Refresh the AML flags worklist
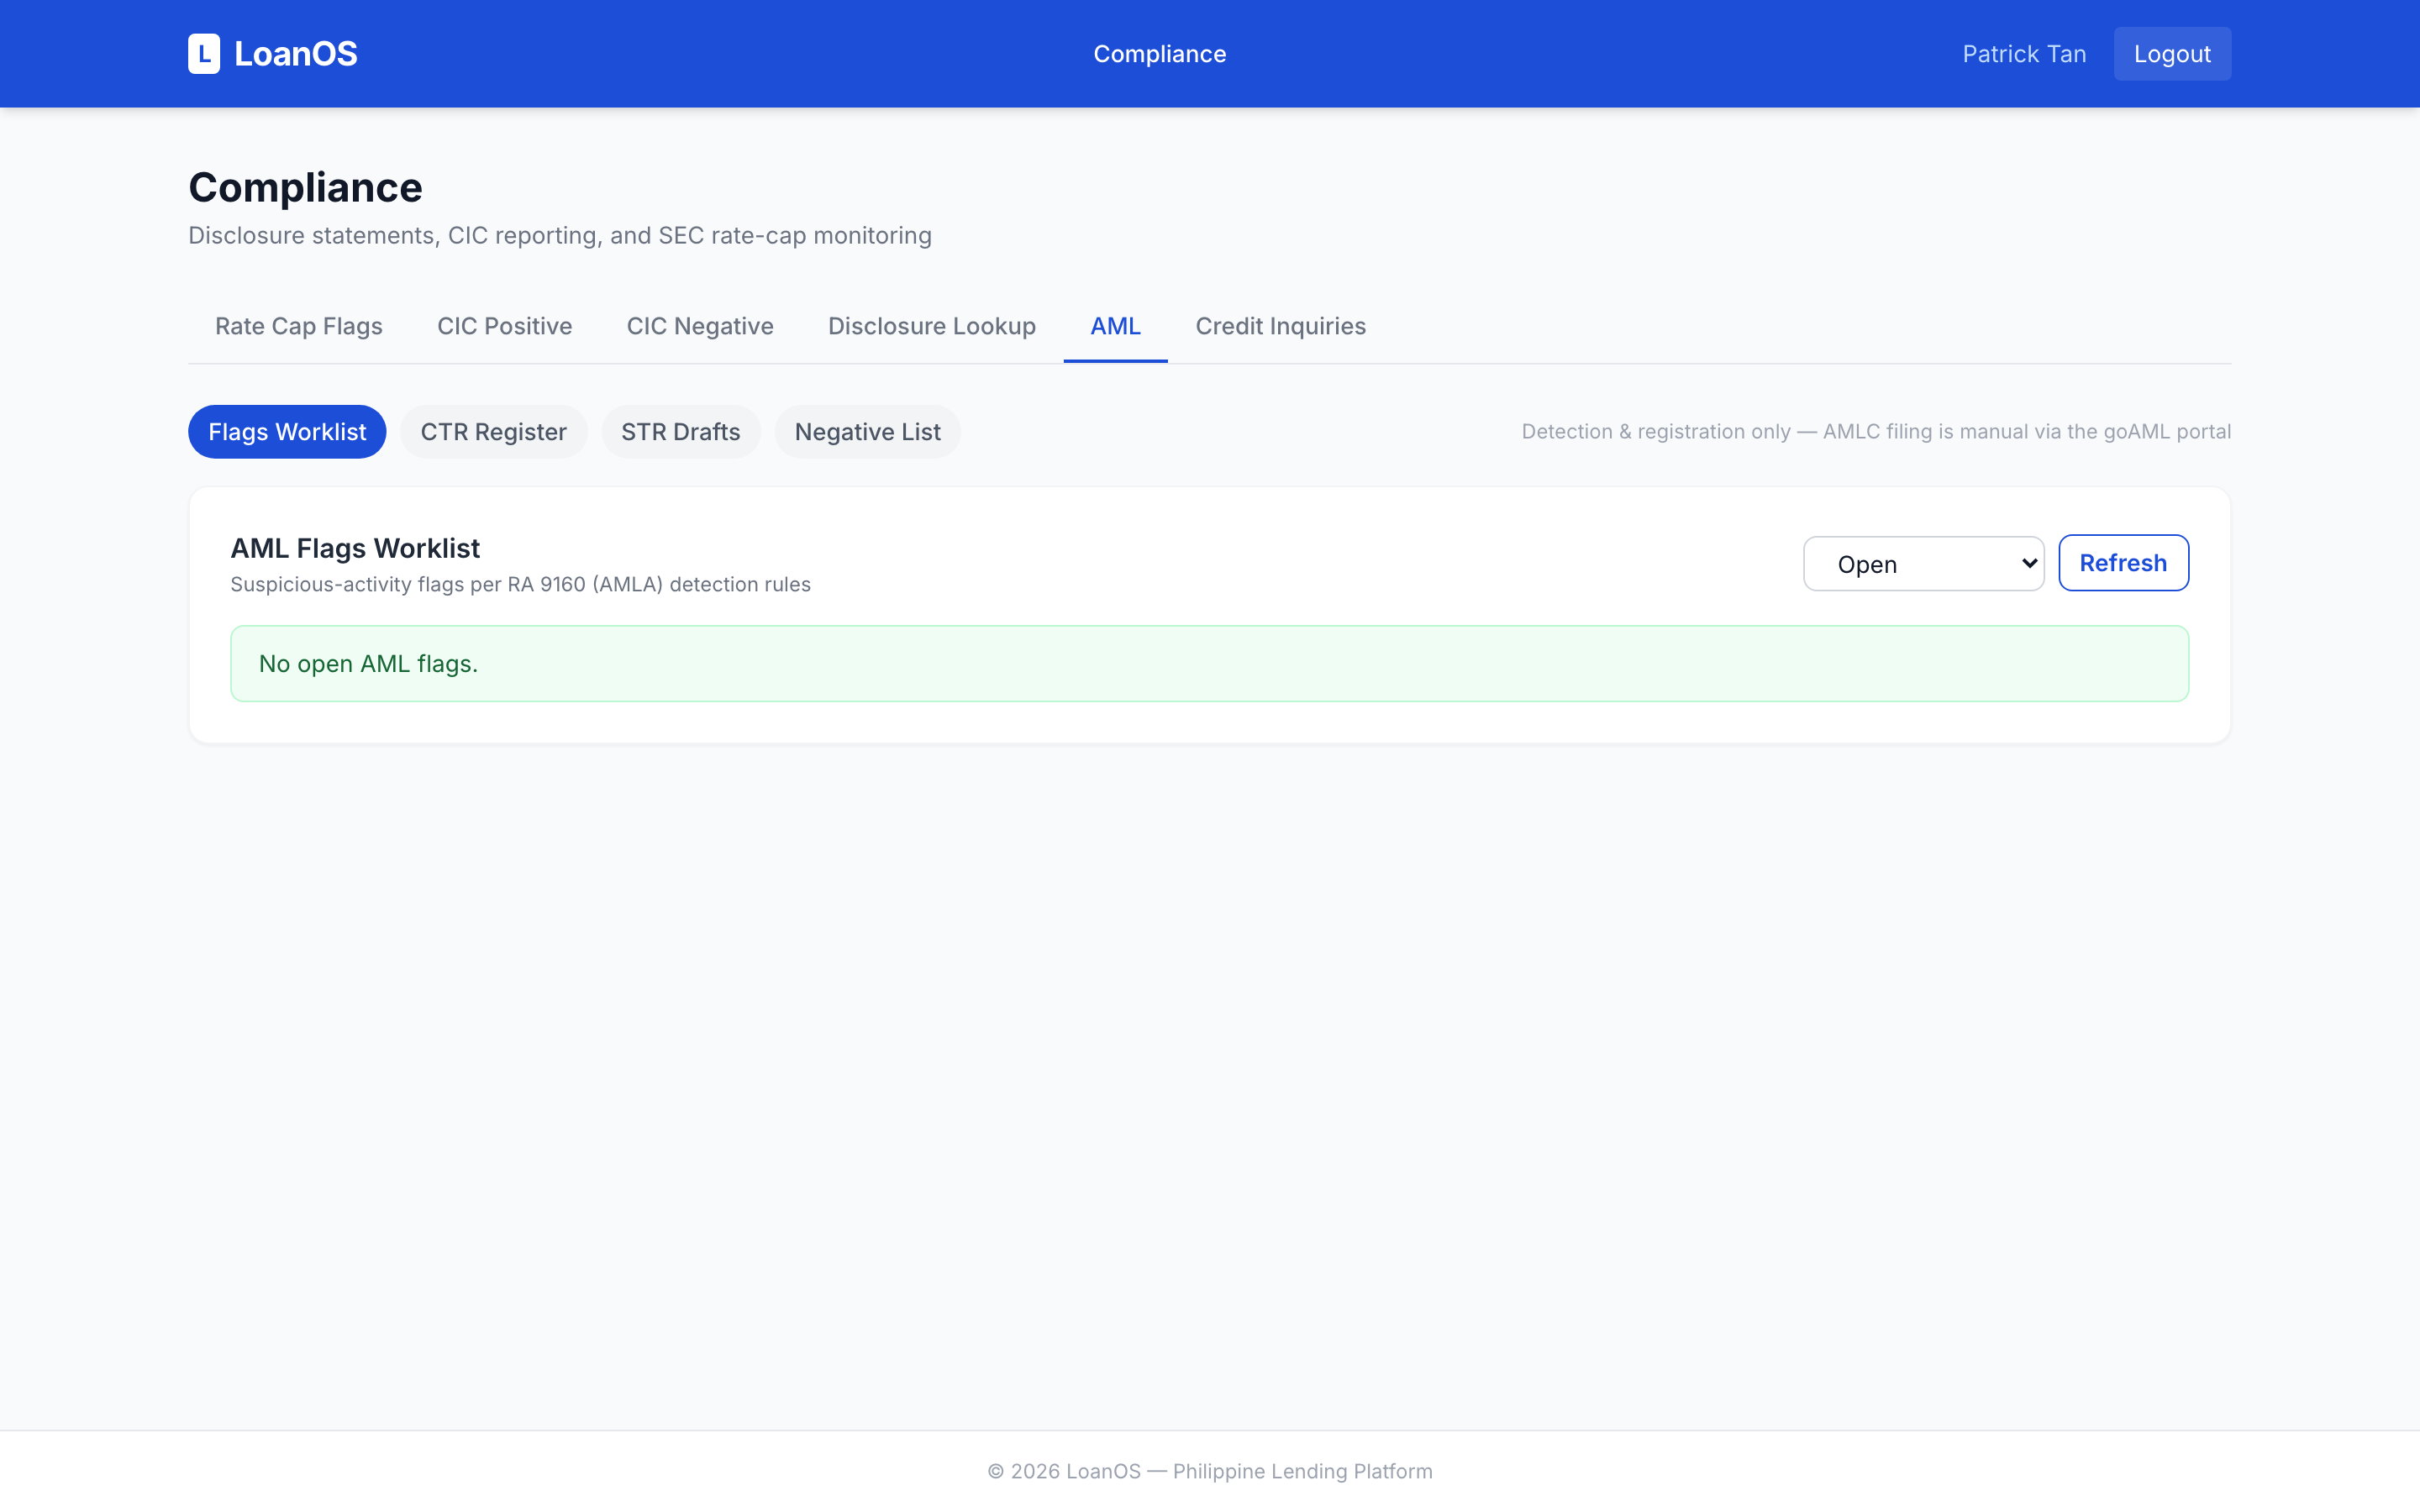 coord(2124,563)
